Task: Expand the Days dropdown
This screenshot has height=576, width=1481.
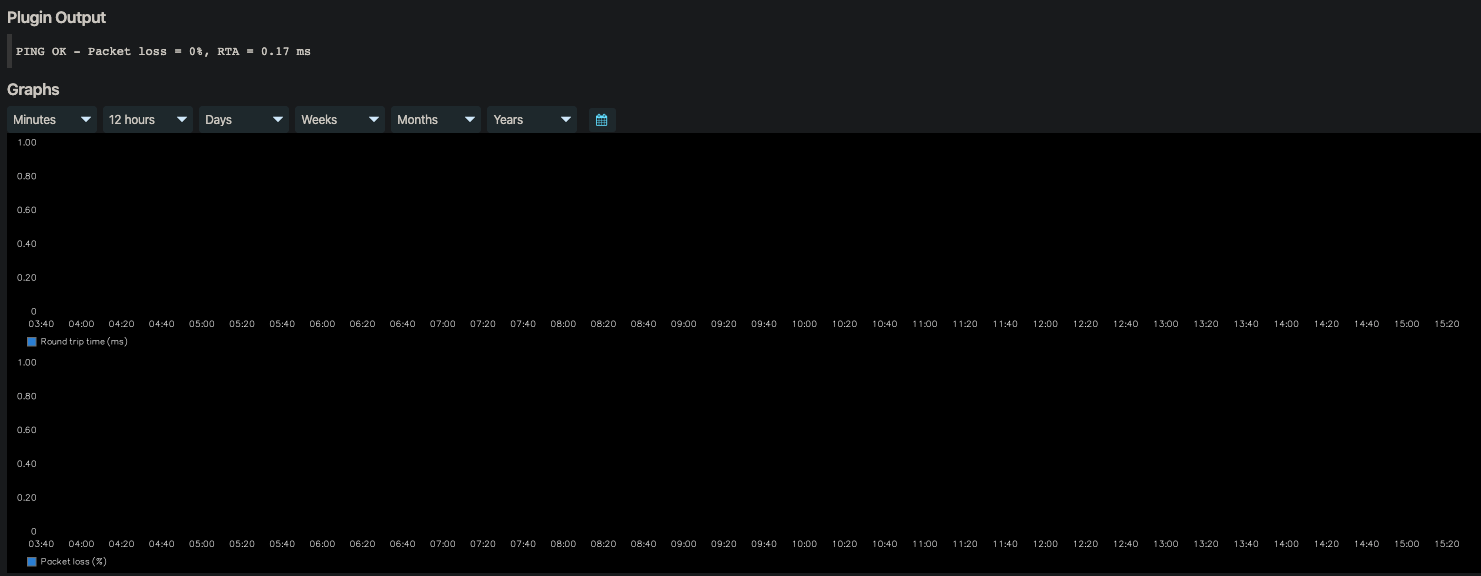Action: pyautogui.click(x=242, y=119)
